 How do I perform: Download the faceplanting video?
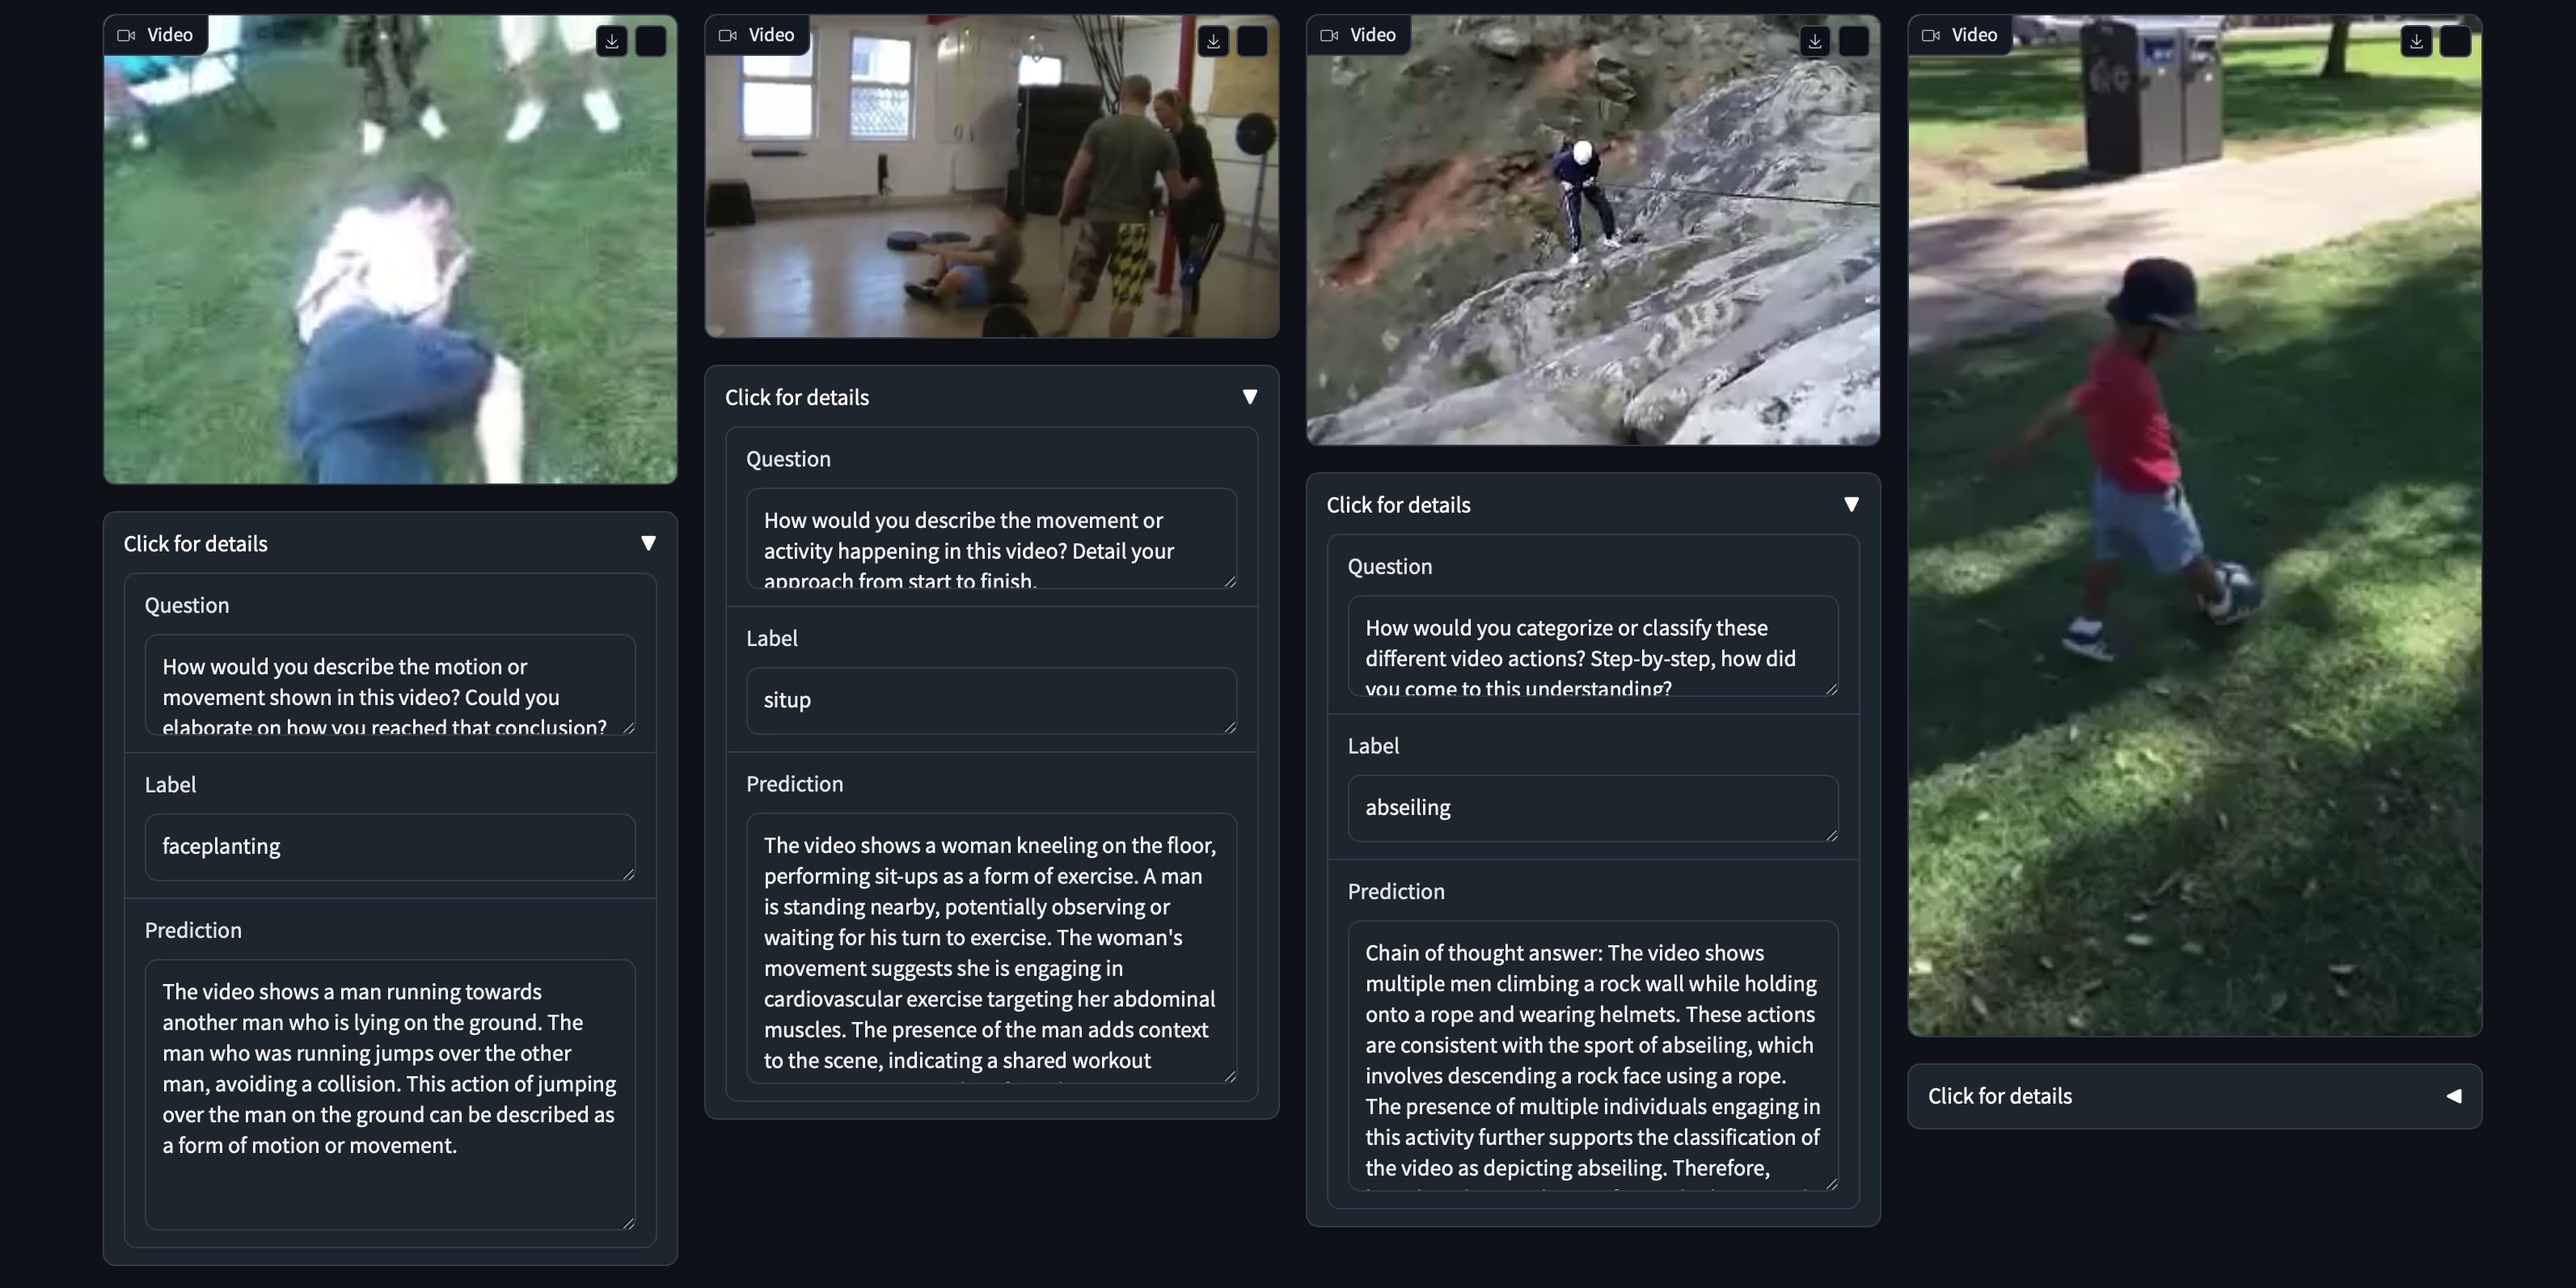click(612, 41)
